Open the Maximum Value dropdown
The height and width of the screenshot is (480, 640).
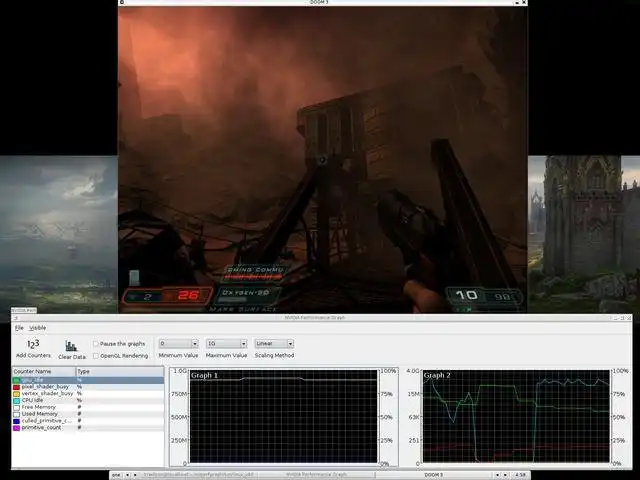227,344
